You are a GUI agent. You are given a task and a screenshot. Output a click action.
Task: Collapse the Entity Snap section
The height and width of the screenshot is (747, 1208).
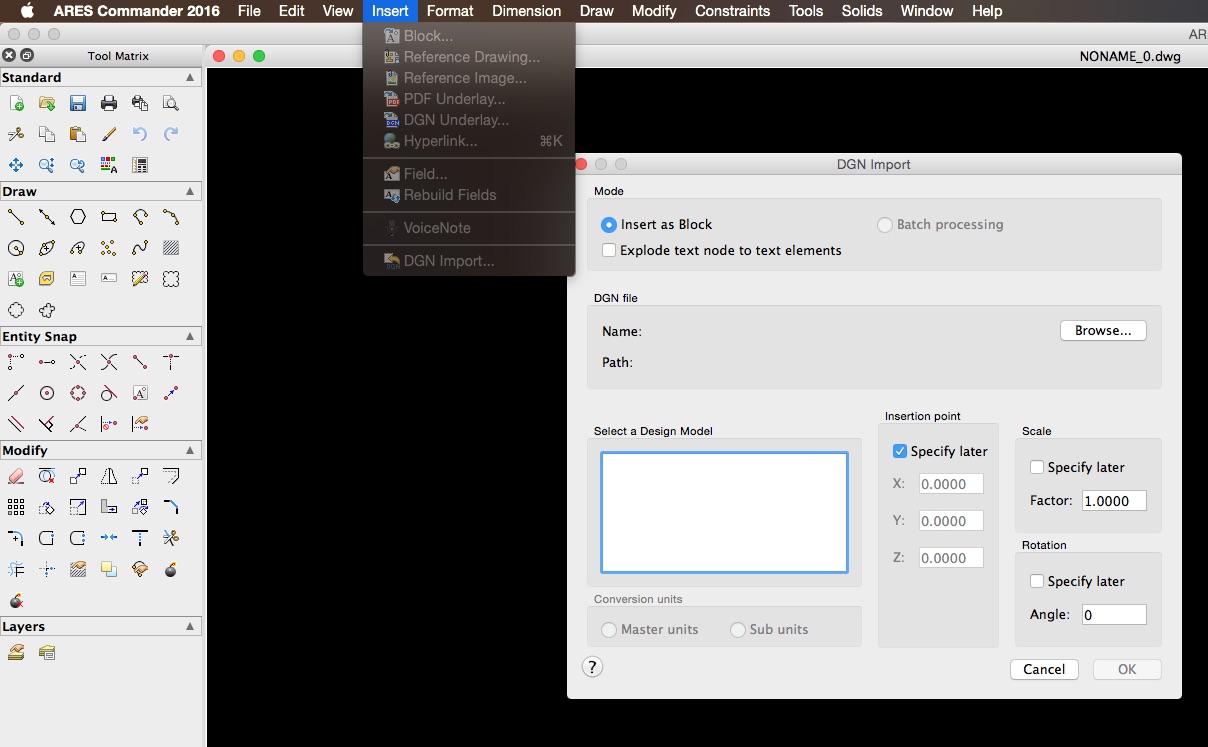190,336
